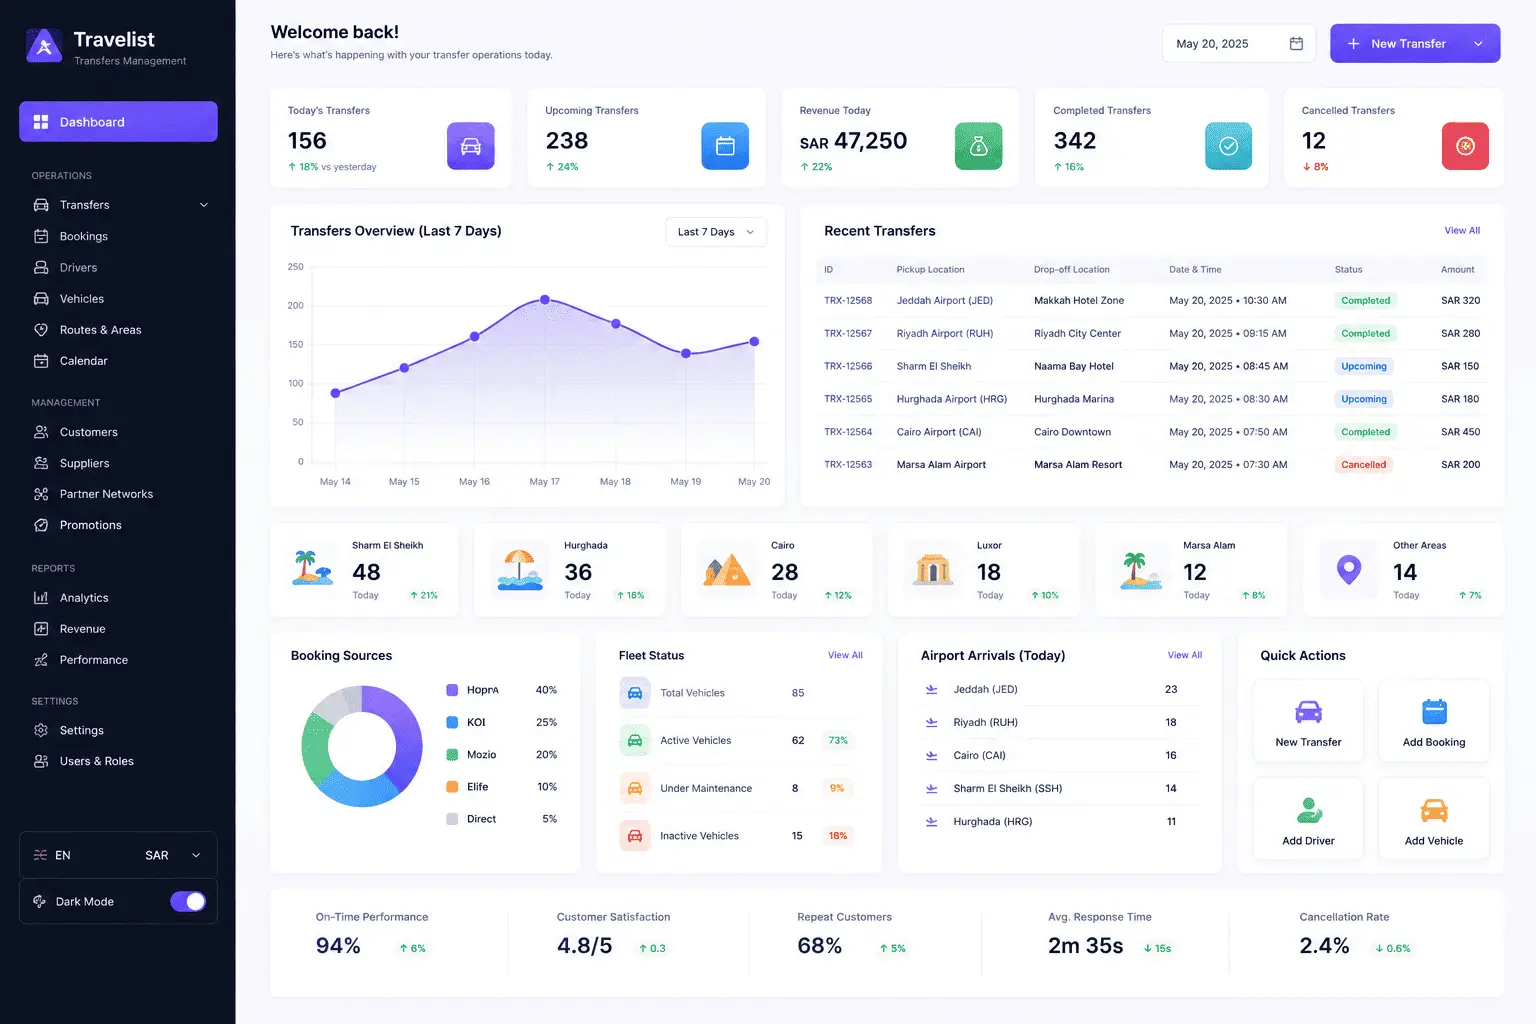Click the green money bag Revenue Today icon

point(978,146)
